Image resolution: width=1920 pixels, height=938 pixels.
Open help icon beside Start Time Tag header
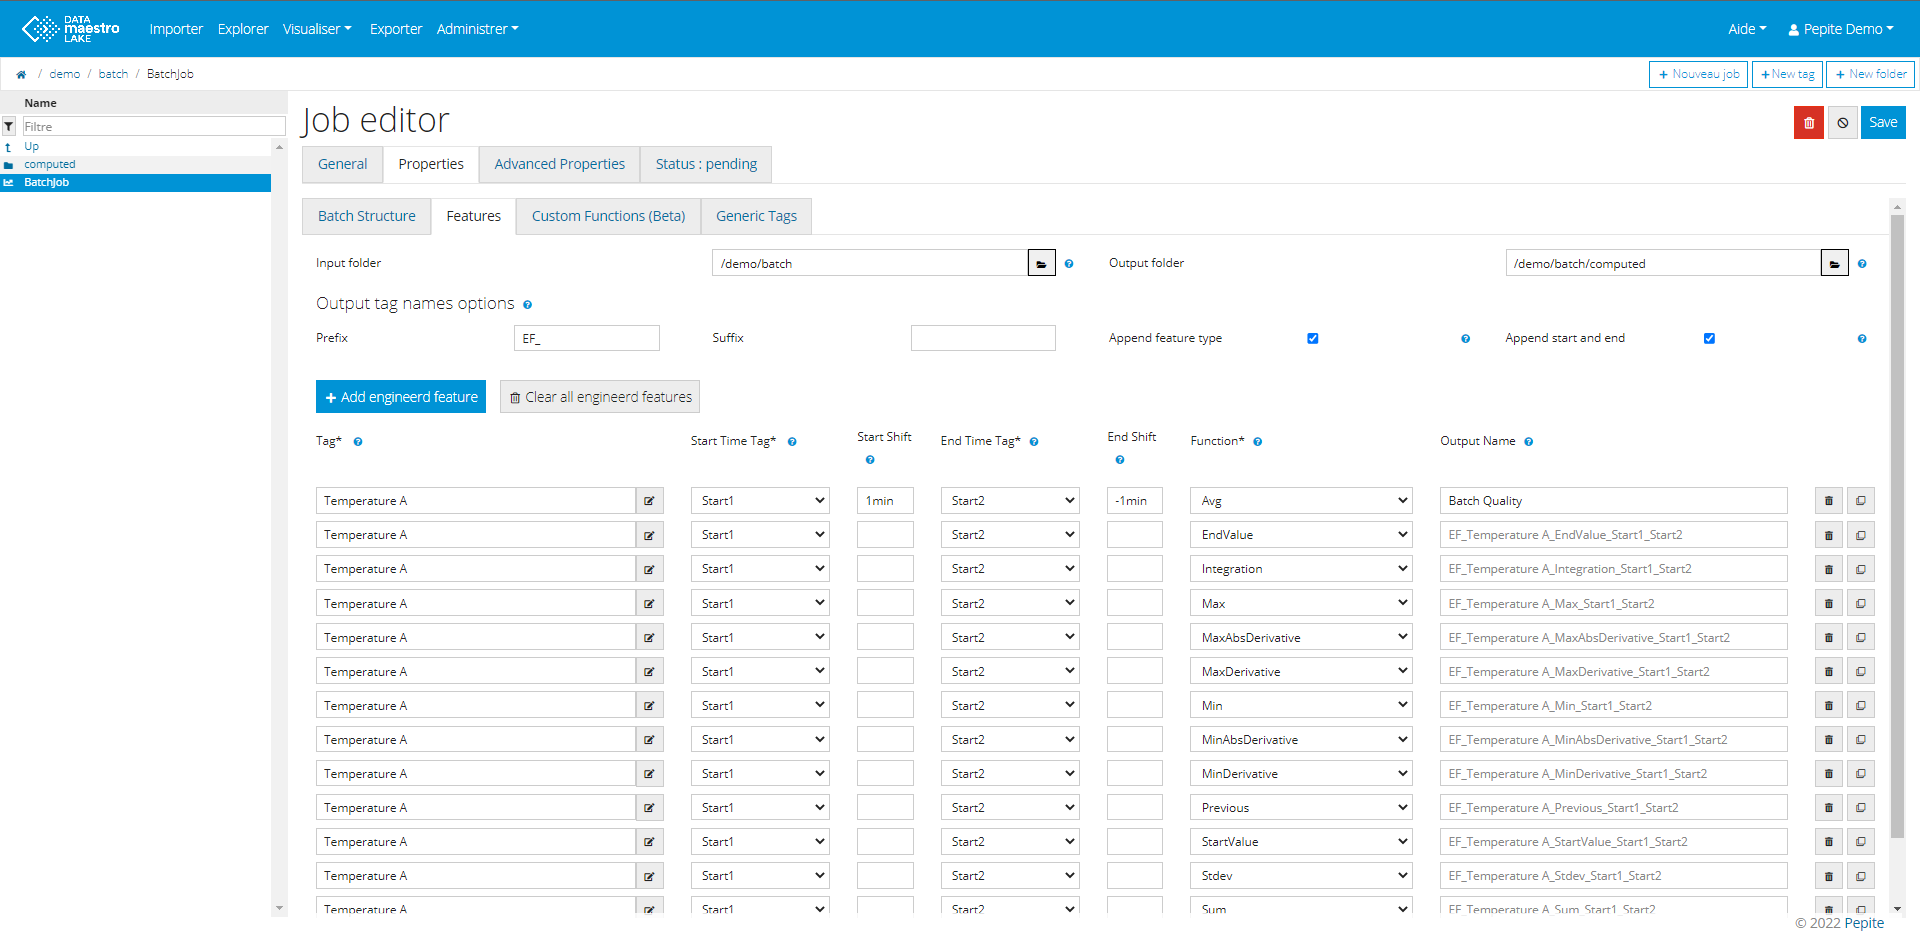pyautogui.click(x=792, y=442)
